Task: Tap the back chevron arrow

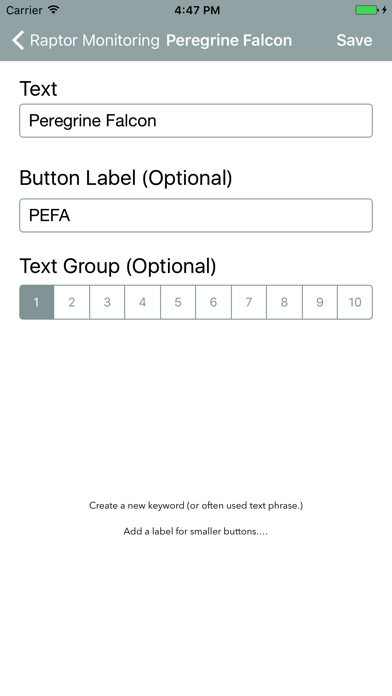Action: coord(18,40)
